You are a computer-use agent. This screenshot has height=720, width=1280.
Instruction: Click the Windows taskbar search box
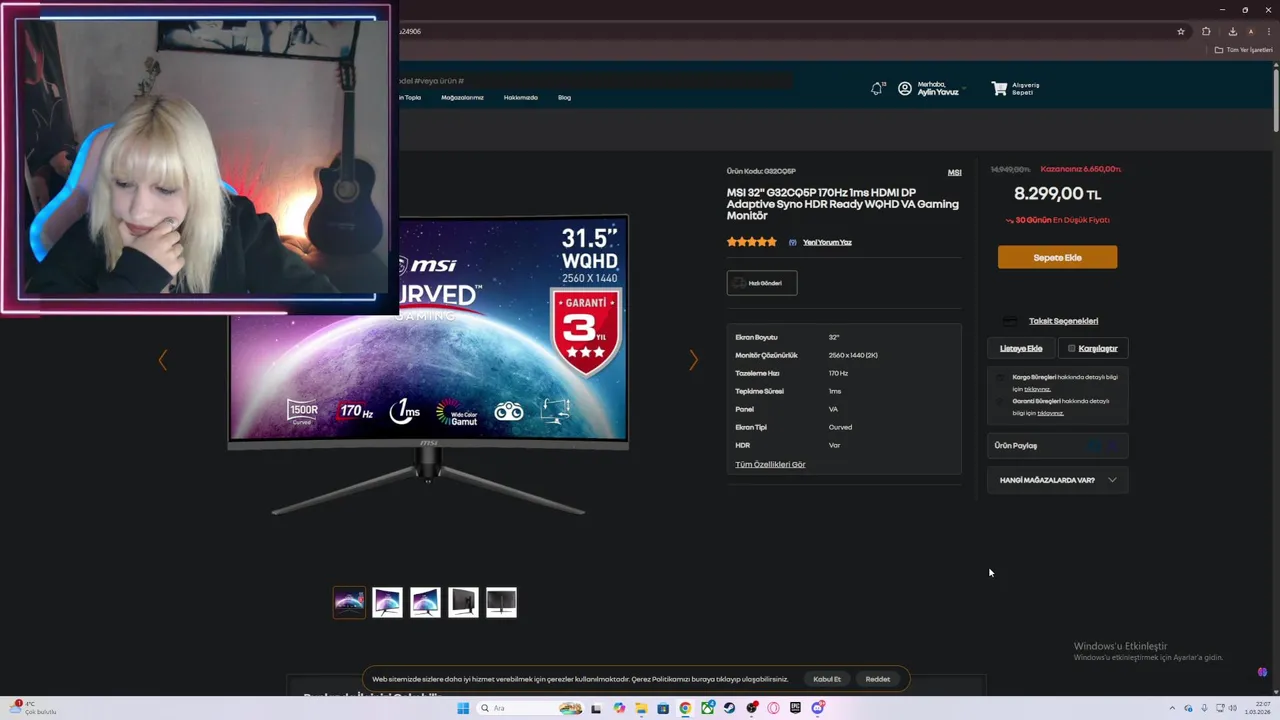pyautogui.click(x=528, y=708)
